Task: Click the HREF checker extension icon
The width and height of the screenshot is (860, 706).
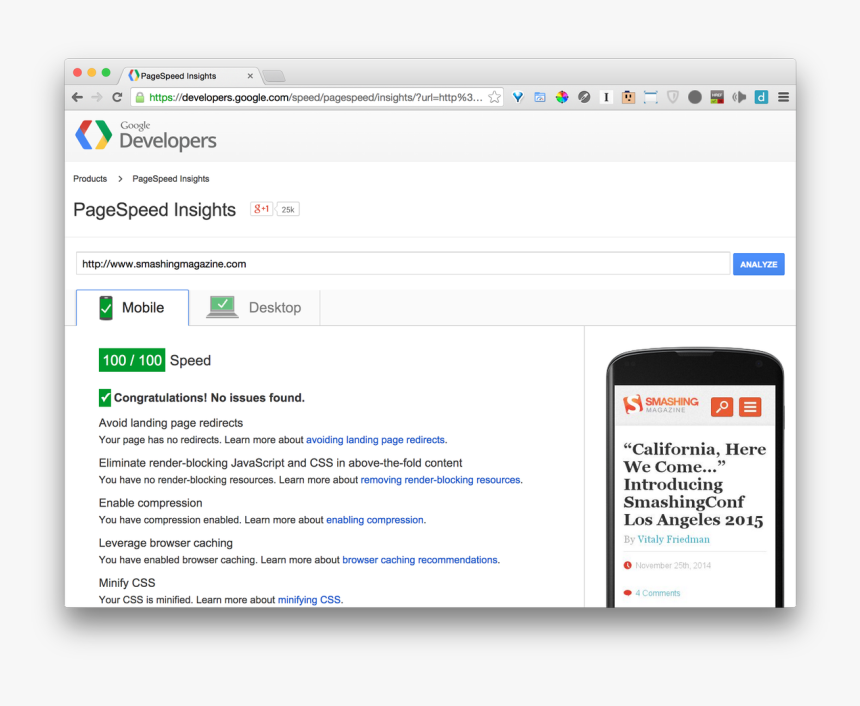Action: pos(717,97)
